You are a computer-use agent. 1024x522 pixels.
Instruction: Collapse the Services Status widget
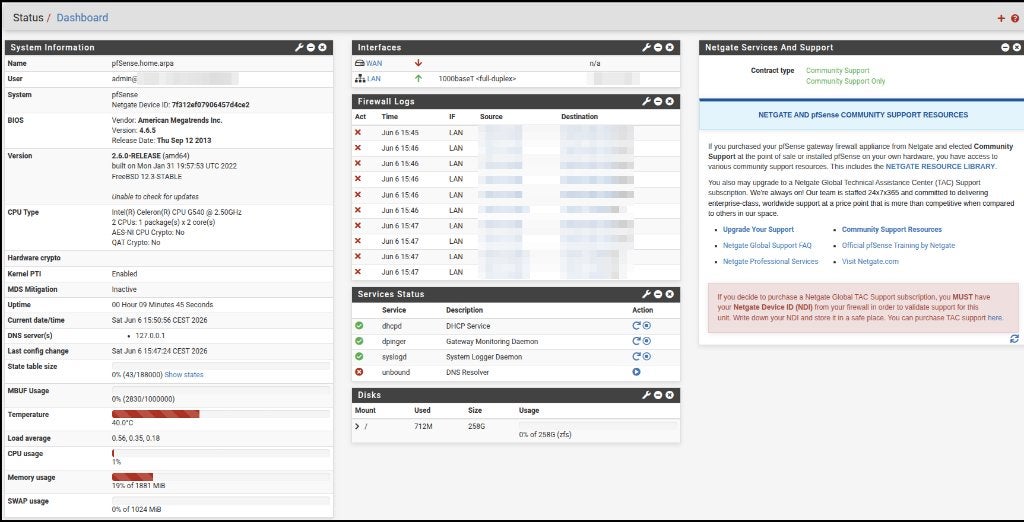click(x=658, y=294)
